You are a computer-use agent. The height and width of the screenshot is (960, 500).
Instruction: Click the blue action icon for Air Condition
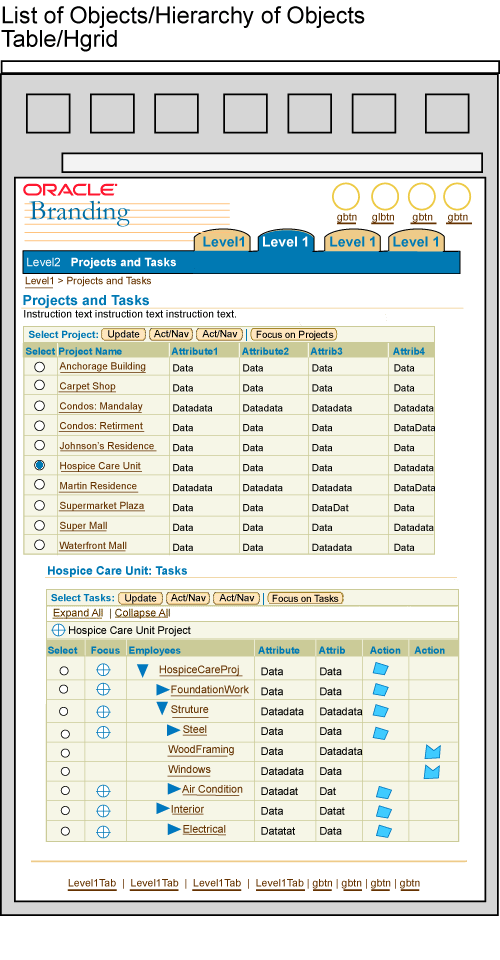coord(384,792)
